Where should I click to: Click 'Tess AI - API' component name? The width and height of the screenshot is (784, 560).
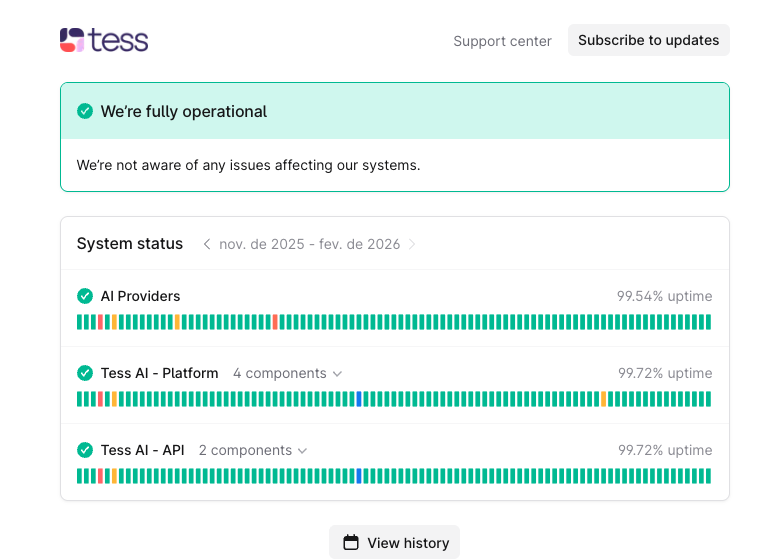coord(142,450)
